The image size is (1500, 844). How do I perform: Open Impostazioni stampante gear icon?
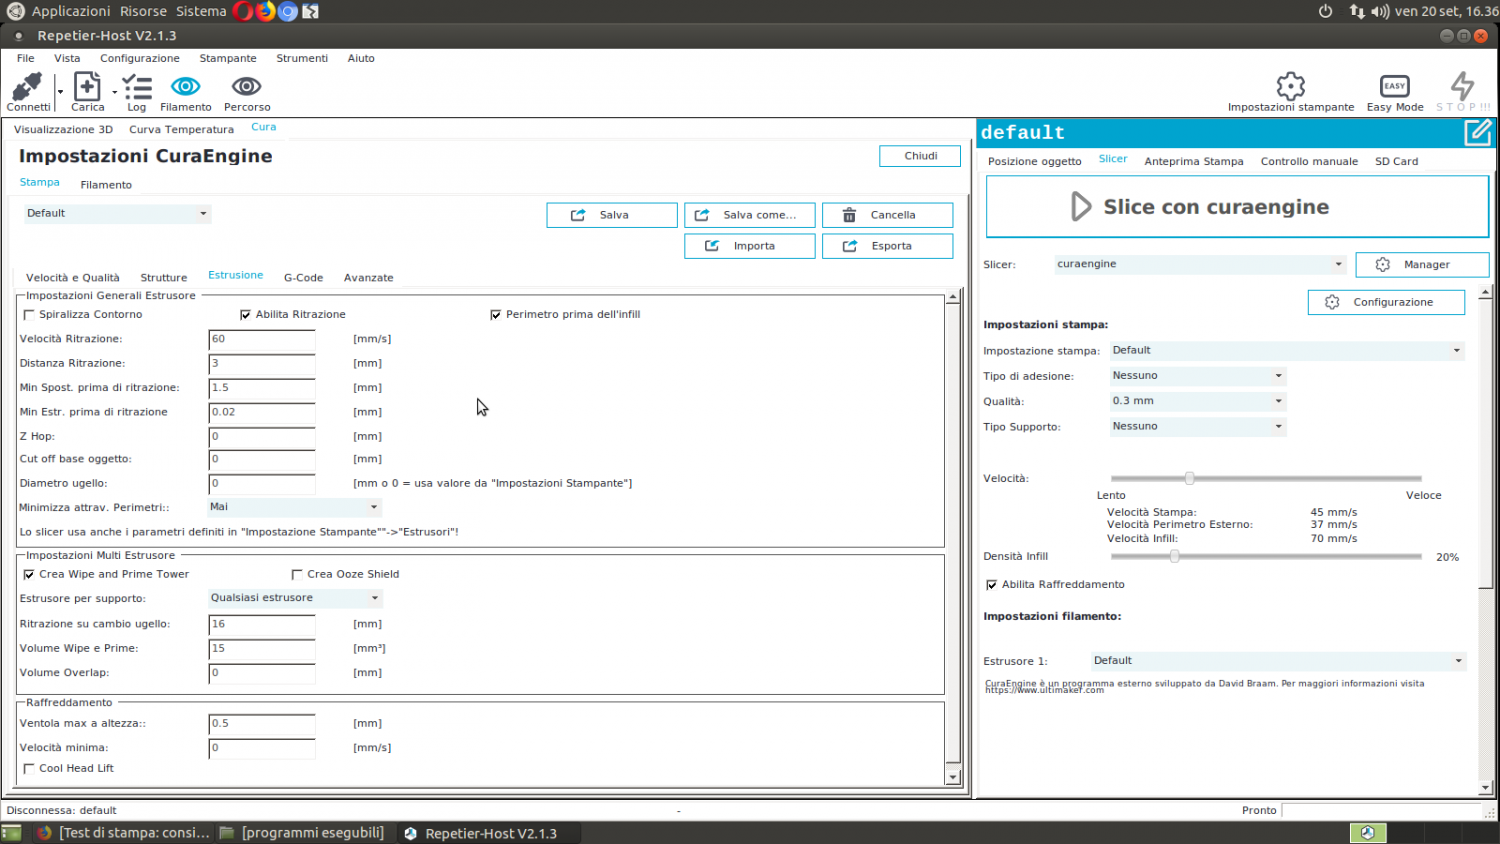[1290, 86]
